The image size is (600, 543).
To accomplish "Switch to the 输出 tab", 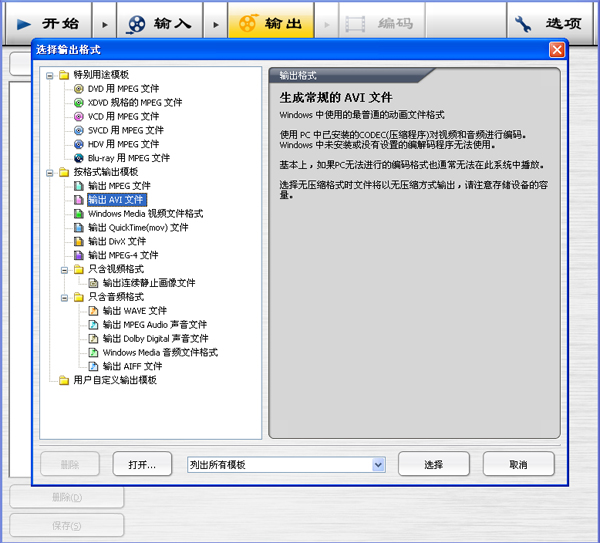I will coord(271,24).
